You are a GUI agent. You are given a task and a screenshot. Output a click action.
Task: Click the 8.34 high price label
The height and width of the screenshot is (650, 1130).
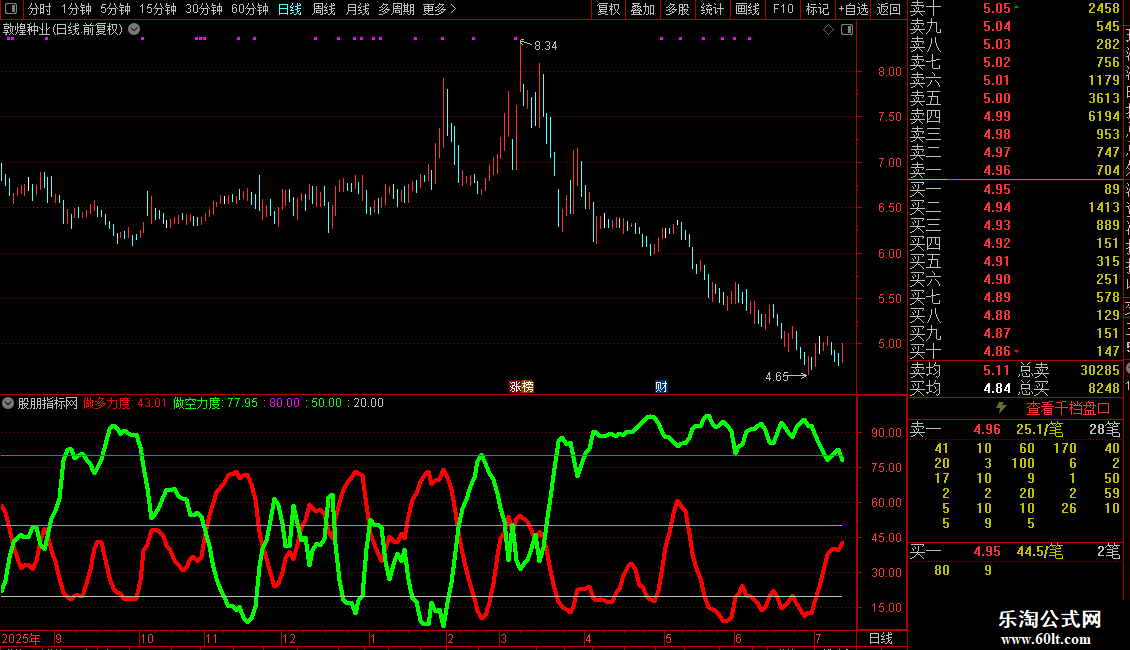[546, 45]
